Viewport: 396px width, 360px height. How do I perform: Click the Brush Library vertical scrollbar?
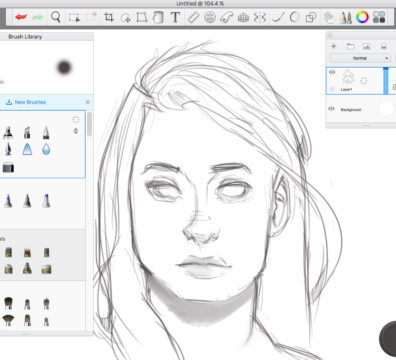(x=89, y=124)
